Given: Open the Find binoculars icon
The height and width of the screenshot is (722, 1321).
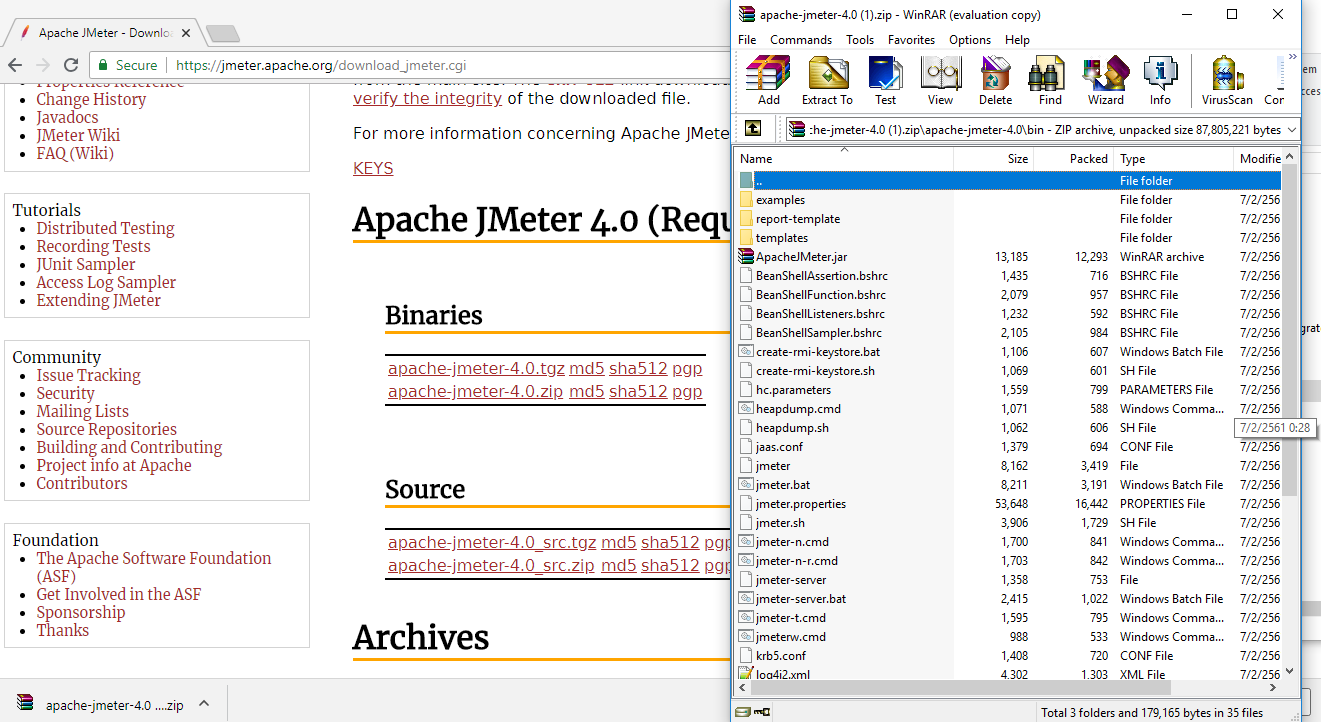Looking at the screenshot, I should point(1050,80).
